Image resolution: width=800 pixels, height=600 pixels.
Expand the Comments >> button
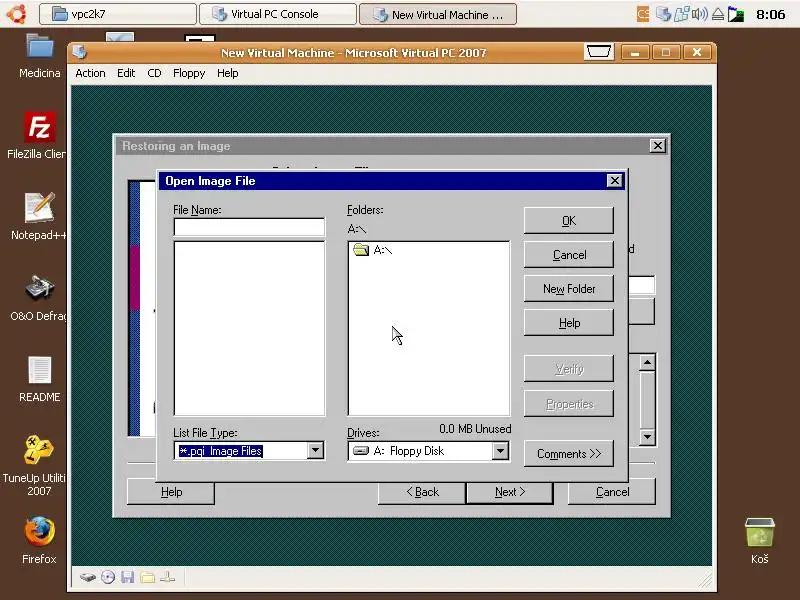569,454
